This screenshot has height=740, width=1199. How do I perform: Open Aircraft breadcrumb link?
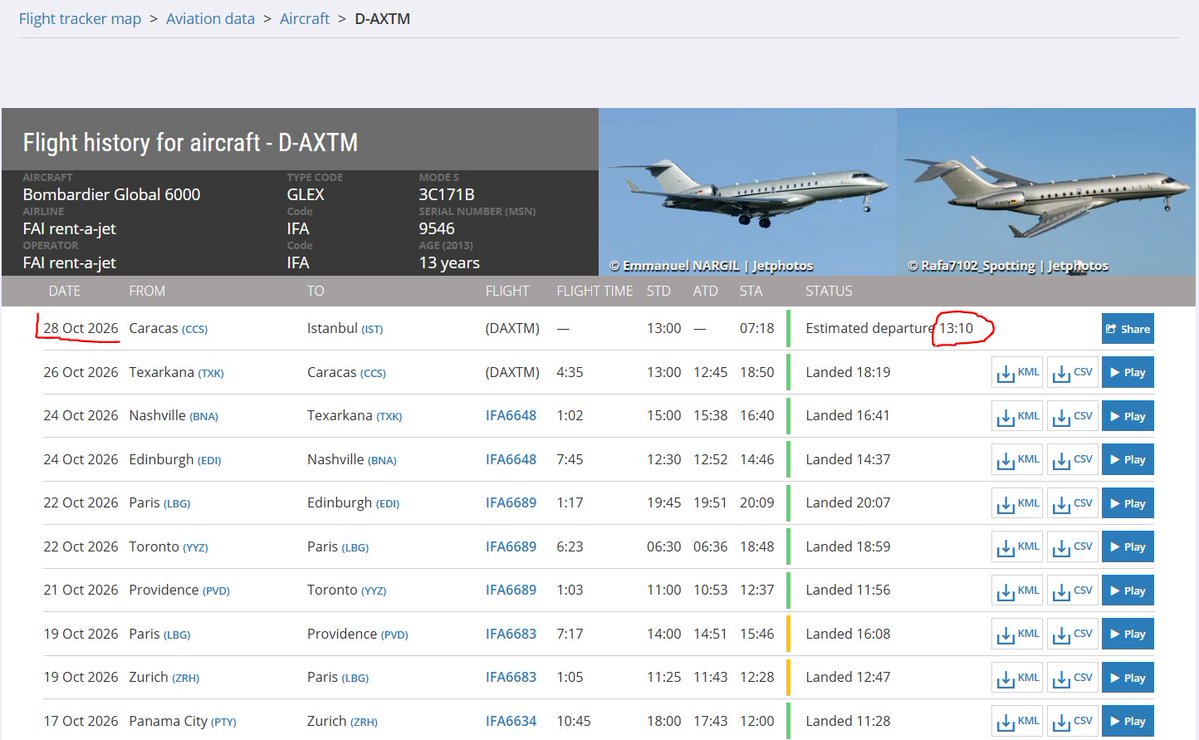click(304, 18)
